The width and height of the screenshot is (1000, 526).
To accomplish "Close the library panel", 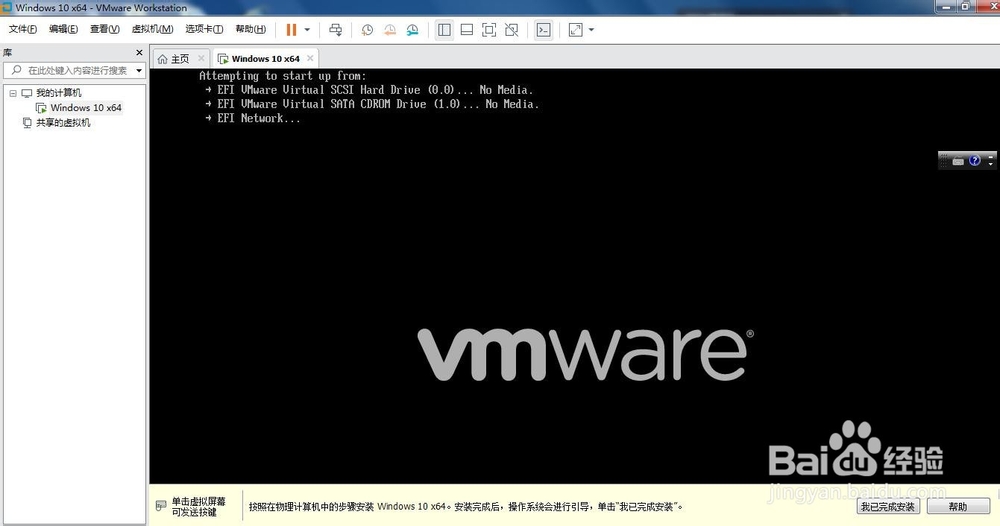I will click(139, 52).
